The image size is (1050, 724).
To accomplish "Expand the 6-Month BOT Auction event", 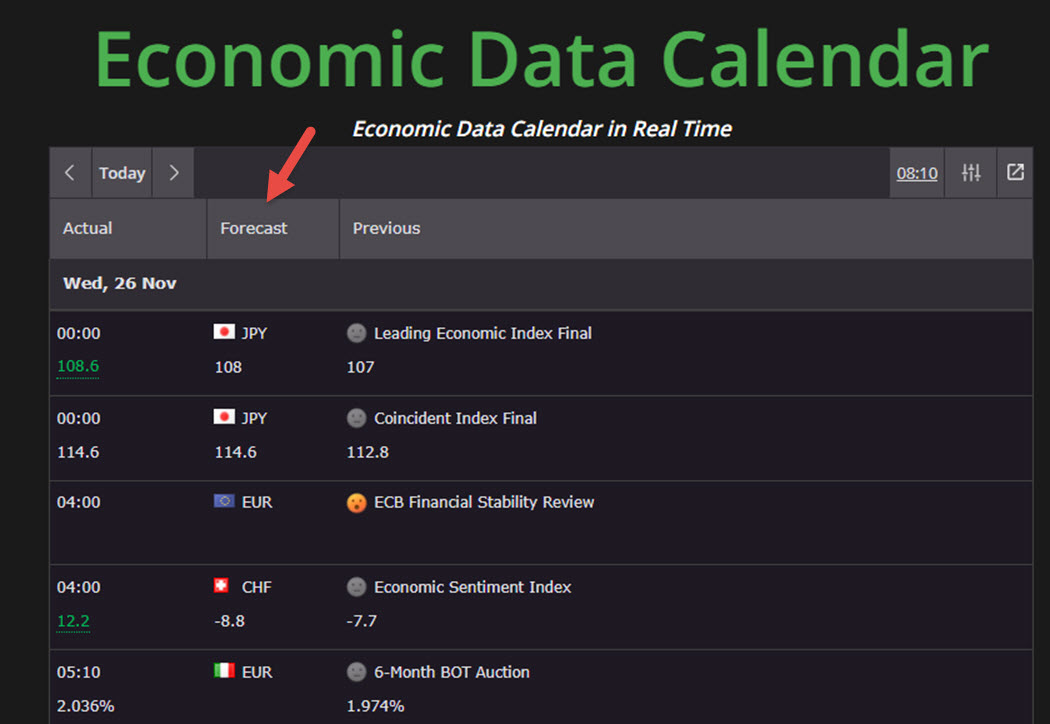I will (x=451, y=672).
